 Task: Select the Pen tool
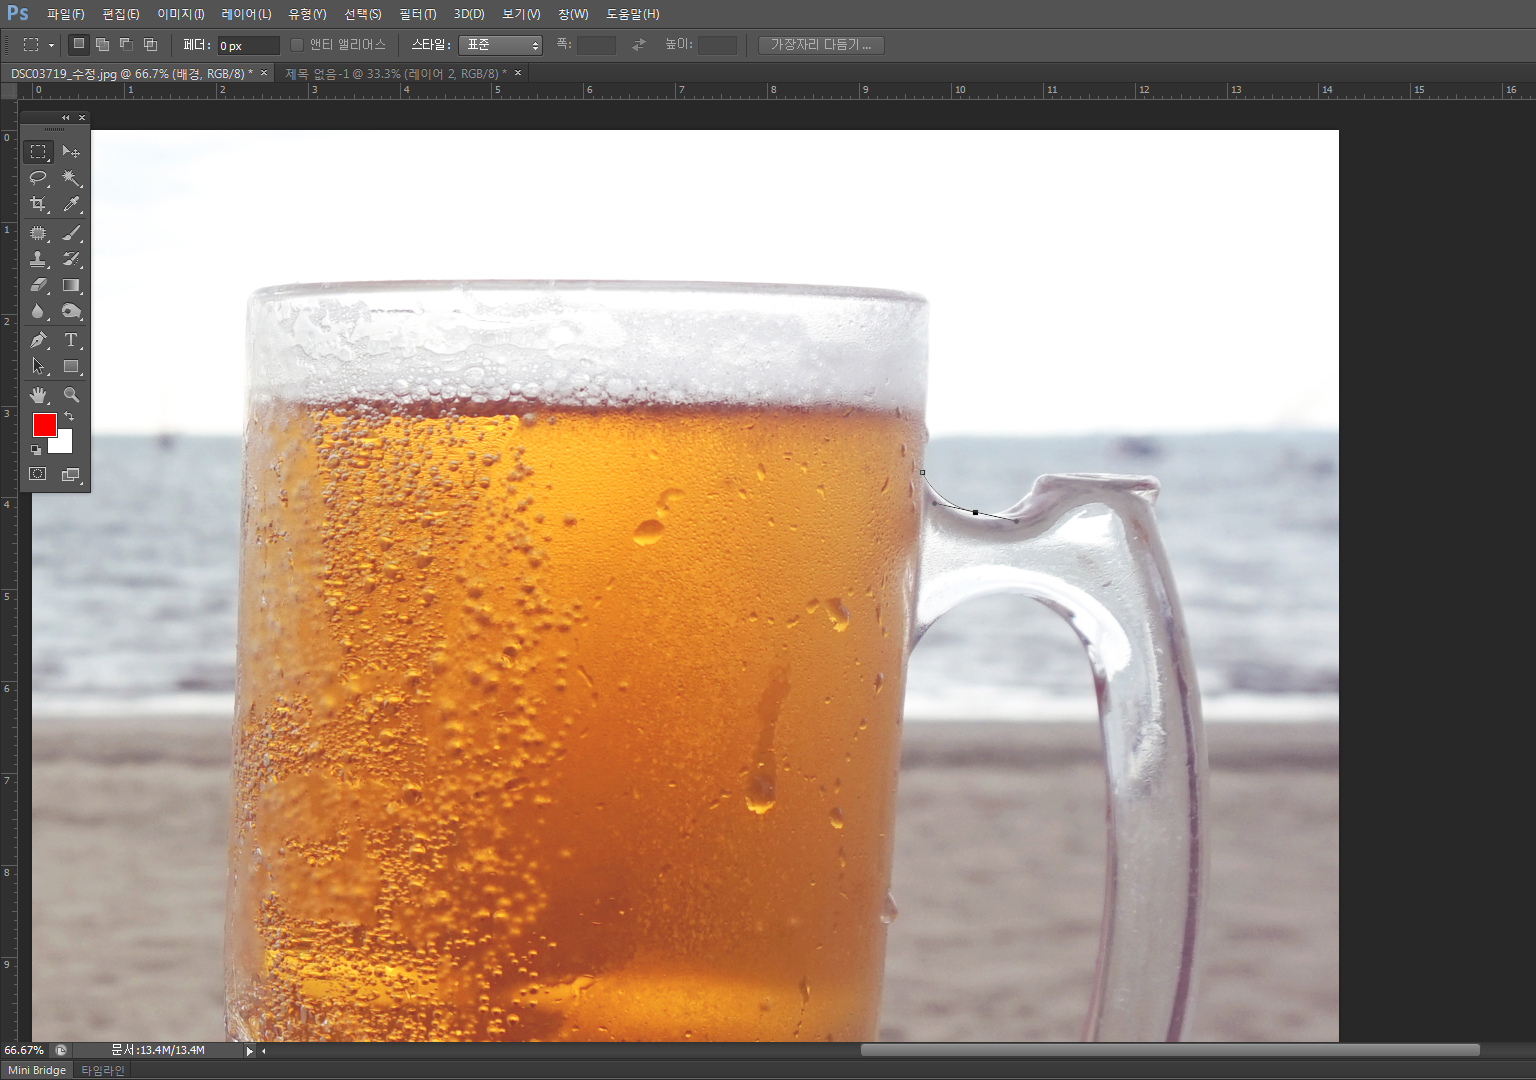(38, 340)
